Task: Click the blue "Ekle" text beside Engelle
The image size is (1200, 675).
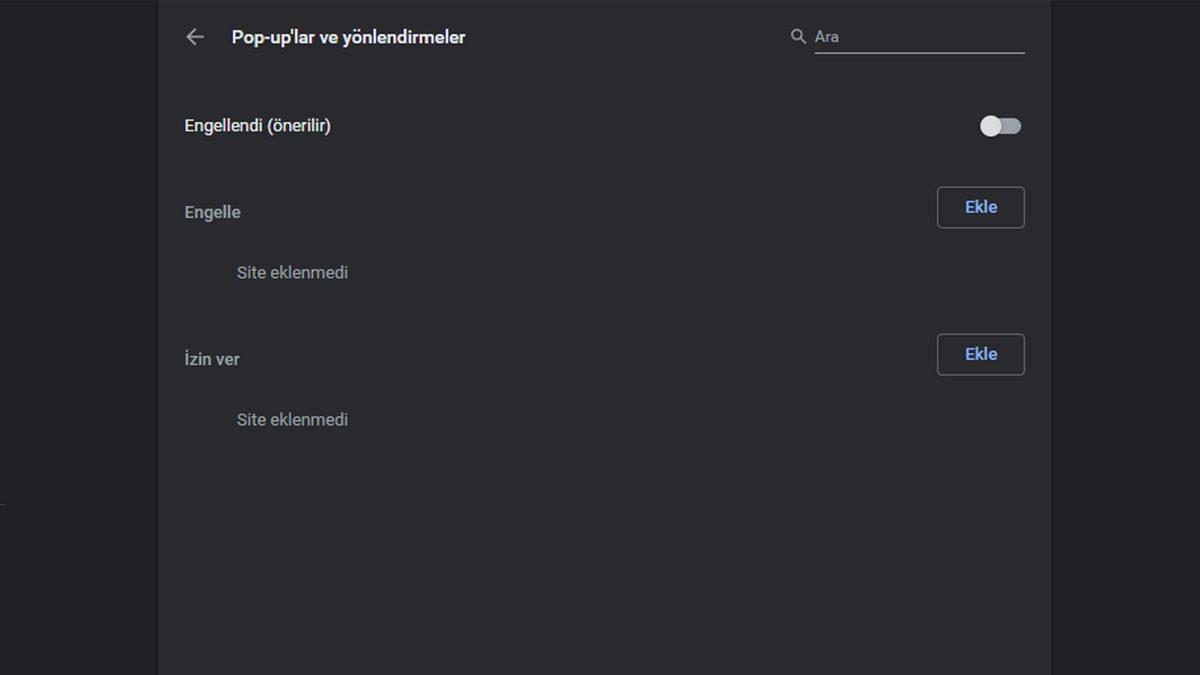Action: pyautogui.click(x=980, y=207)
